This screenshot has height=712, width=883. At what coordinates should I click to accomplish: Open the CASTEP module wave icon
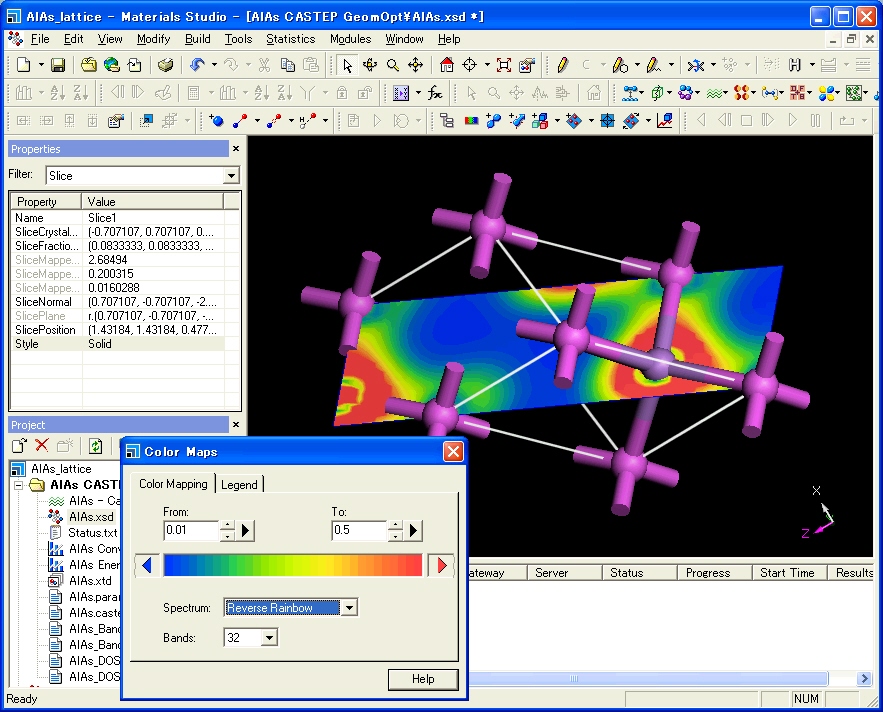pyautogui.click(x=714, y=93)
